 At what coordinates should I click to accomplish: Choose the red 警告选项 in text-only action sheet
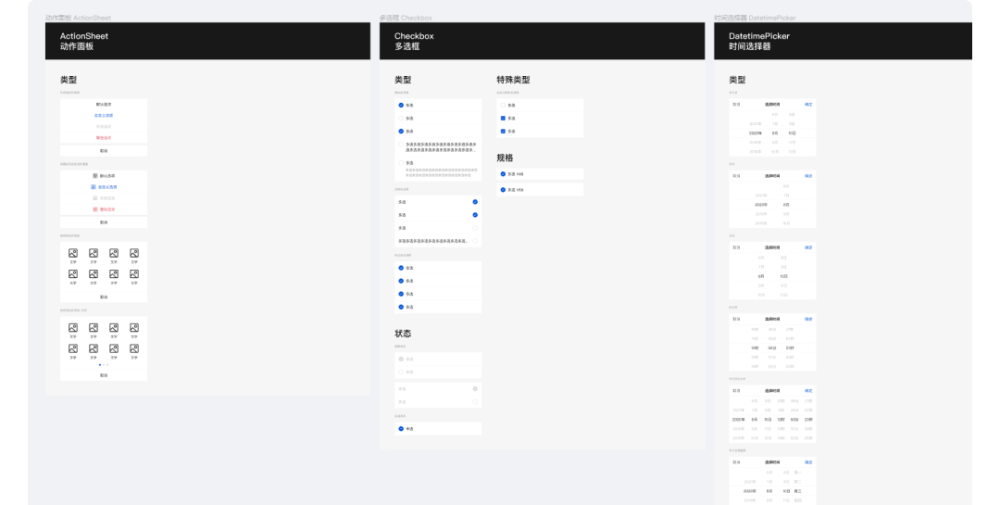point(103,138)
